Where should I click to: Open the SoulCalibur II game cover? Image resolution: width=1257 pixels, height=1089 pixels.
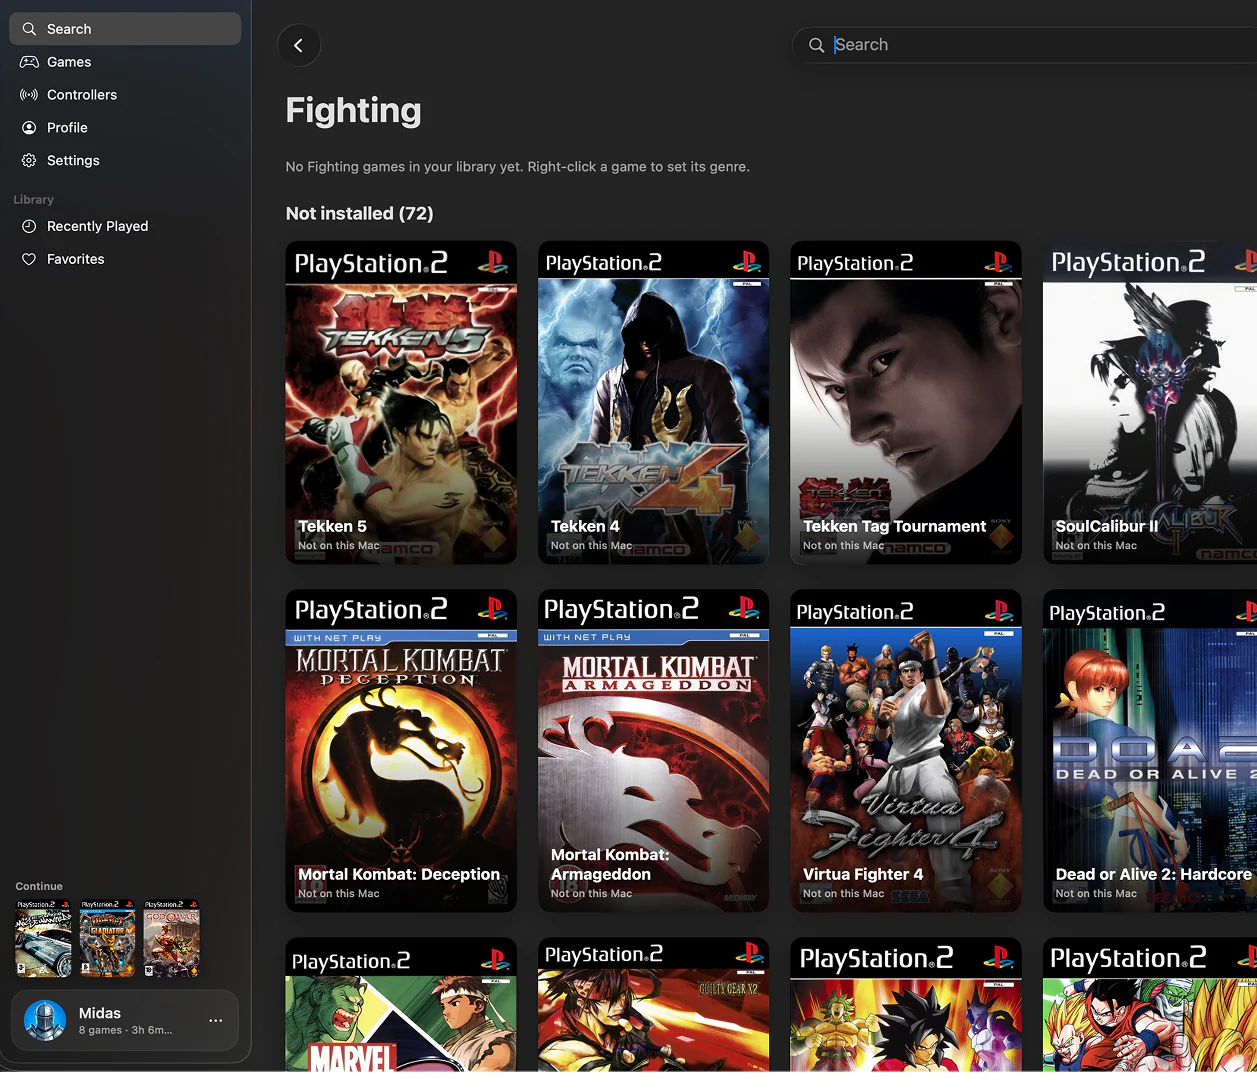(x=1150, y=402)
